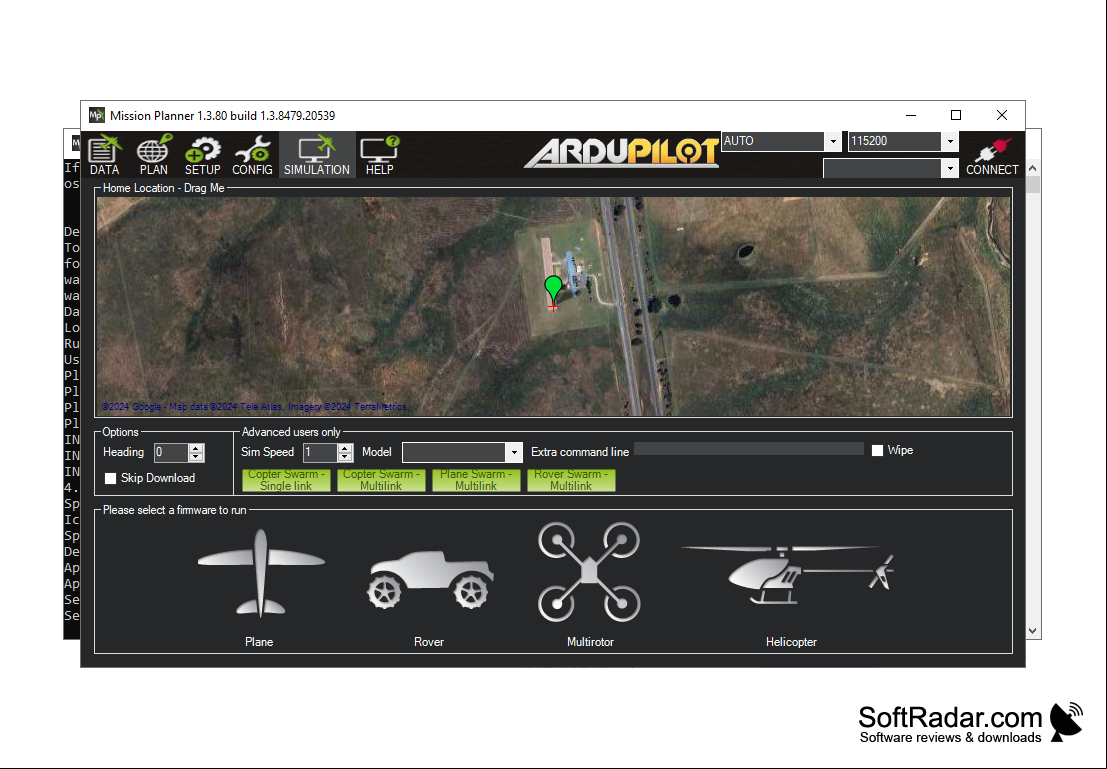1107x769 pixels.
Task: Open the DATA flight data screen
Action: (104, 154)
